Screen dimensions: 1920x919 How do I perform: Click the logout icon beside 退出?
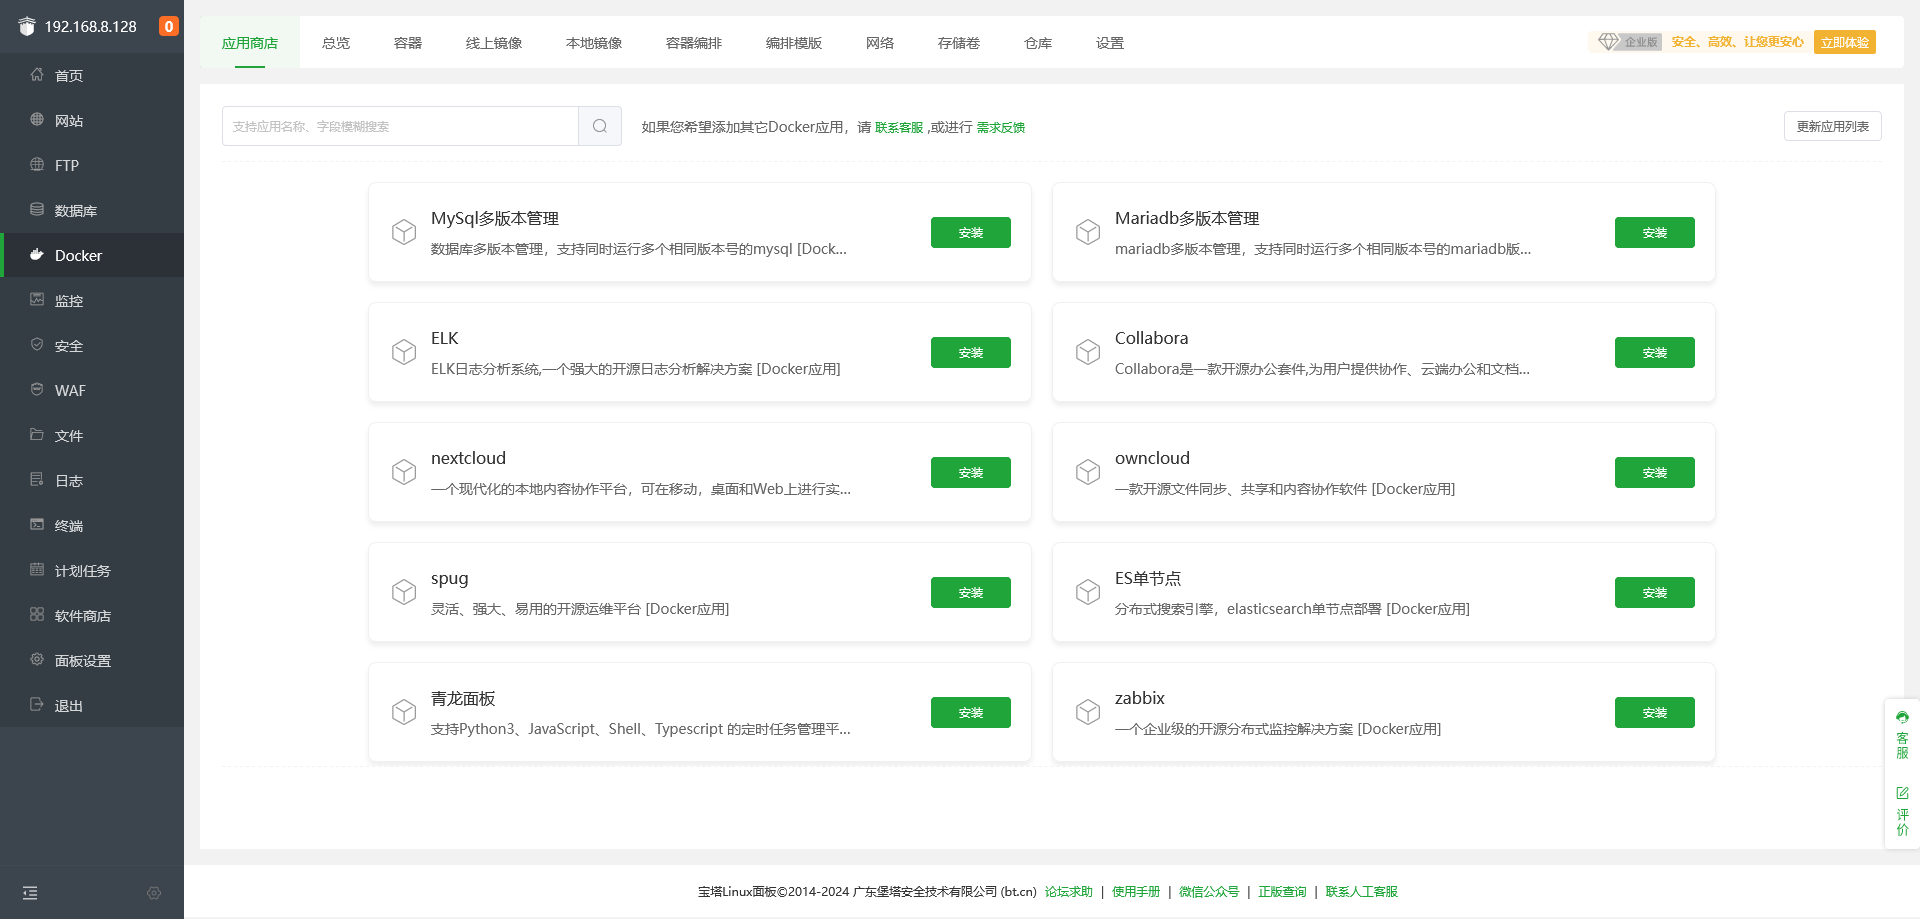coord(37,705)
